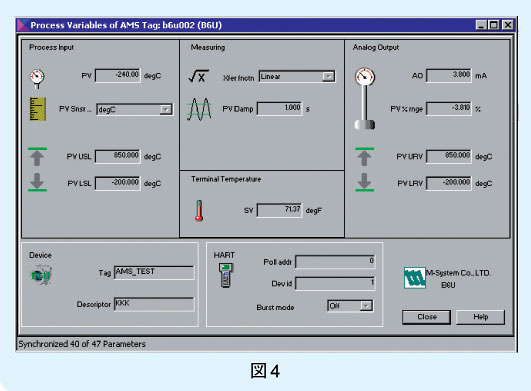Click the up arrow icon beside PV USL
This screenshot has width=531, height=391.
coord(37,157)
